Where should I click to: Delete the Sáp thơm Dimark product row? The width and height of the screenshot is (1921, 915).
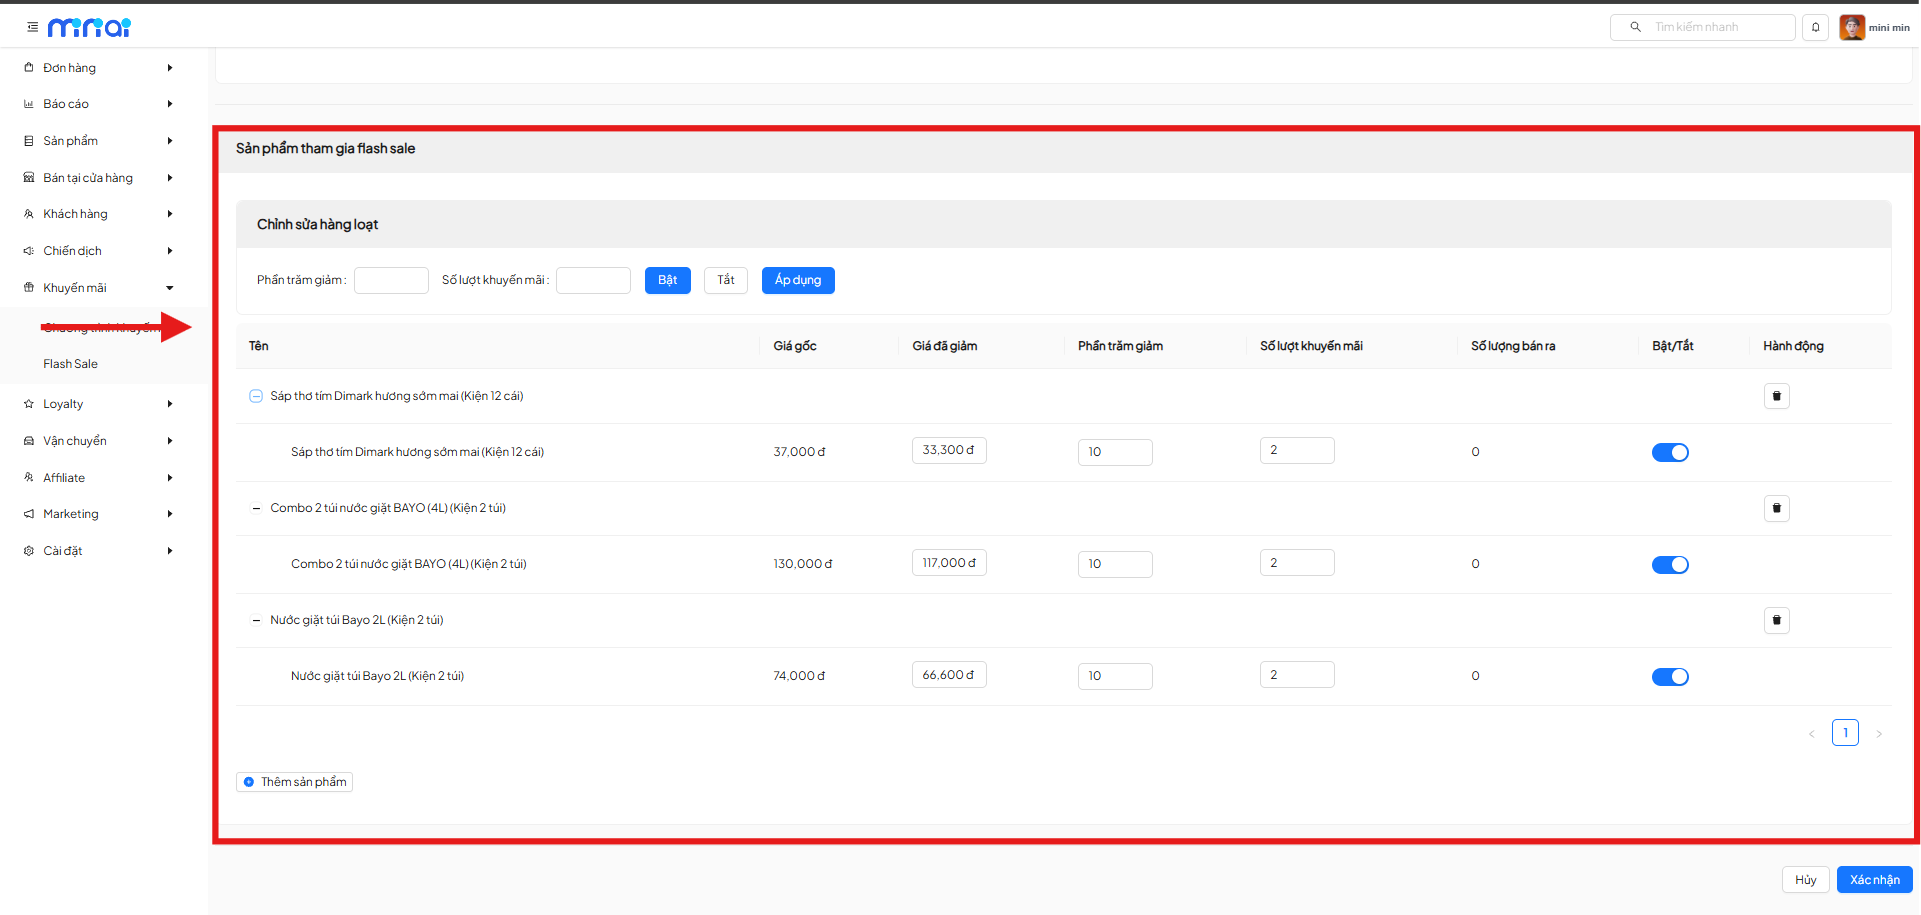pyautogui.click(x=1776, y=396)
